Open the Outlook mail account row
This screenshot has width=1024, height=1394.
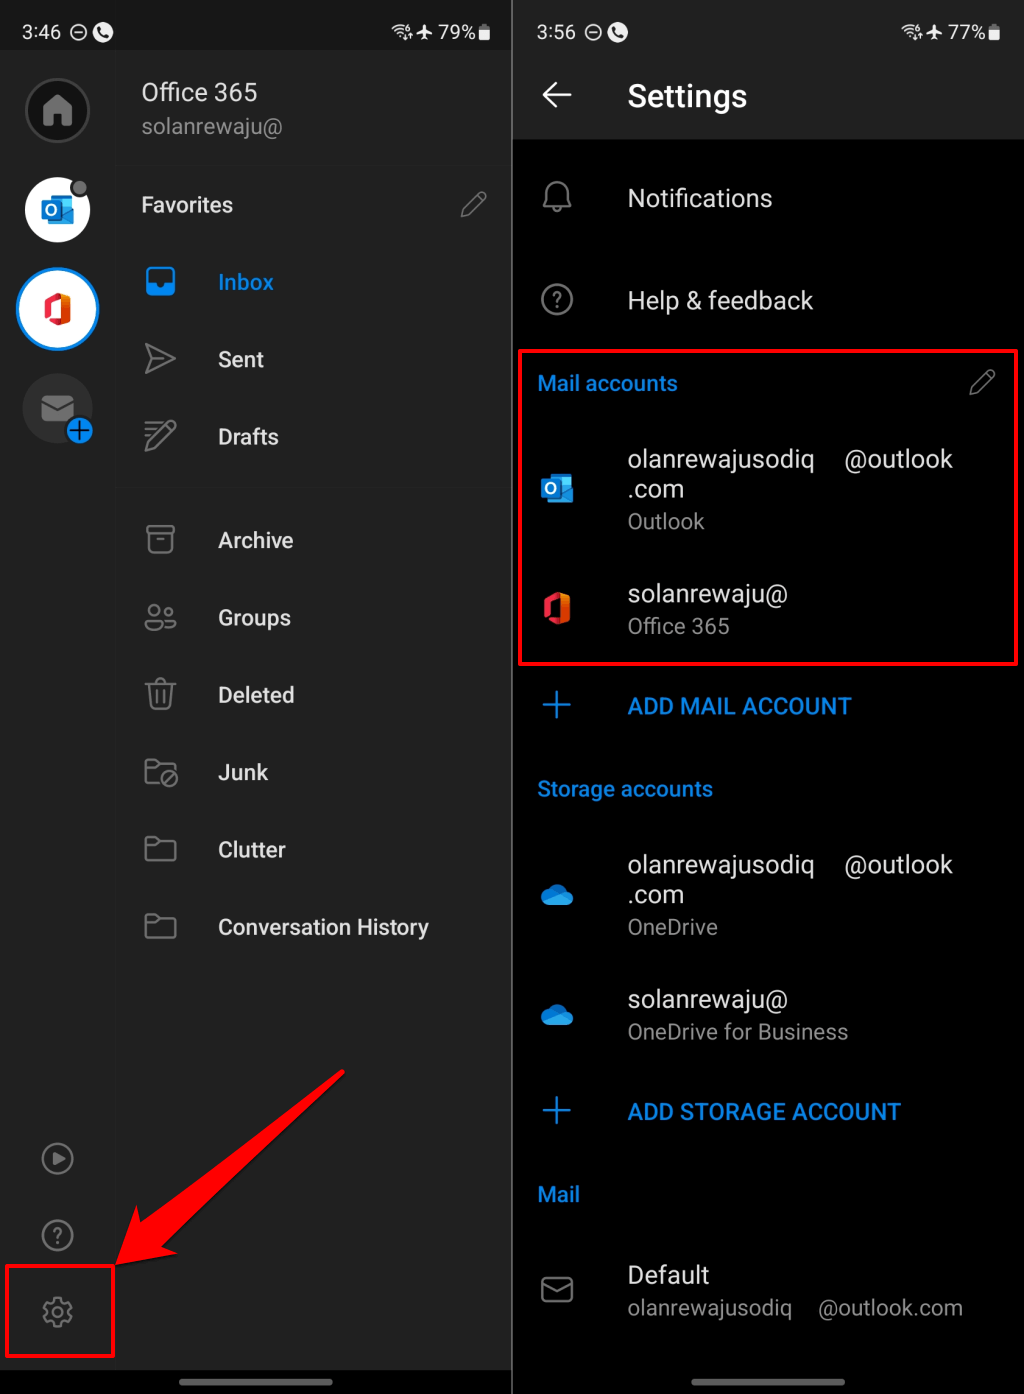pyautogui.click(x=768, y=490)
